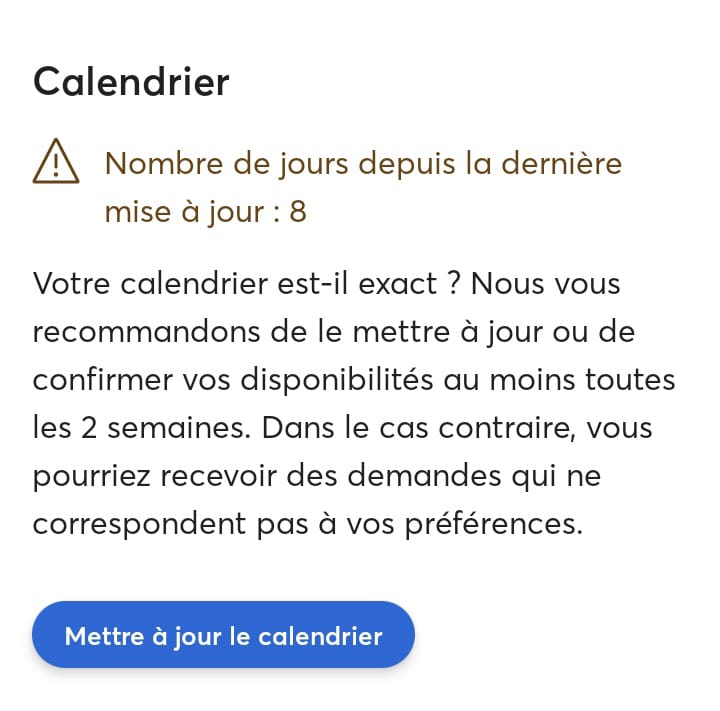
Task: Click the warning triangle icon
Action: coord(56,161)
